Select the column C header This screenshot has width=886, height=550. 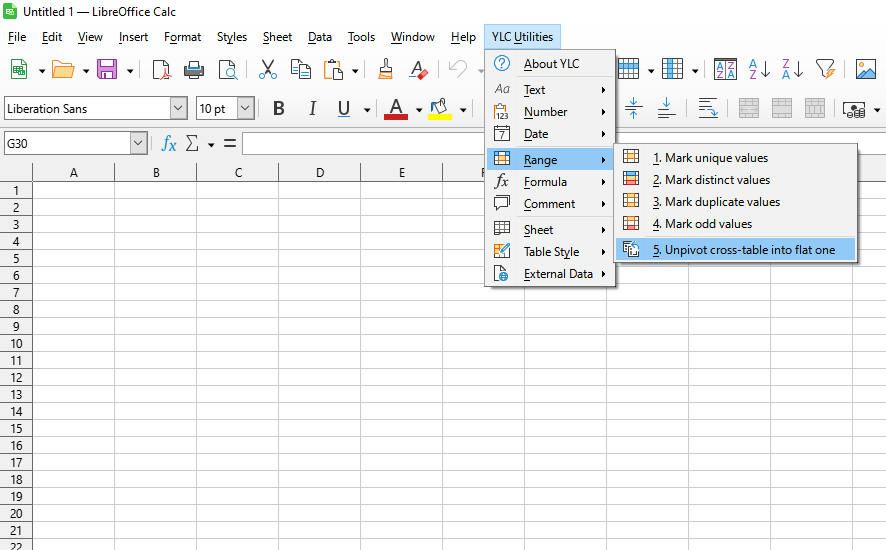tap(238, 173)
